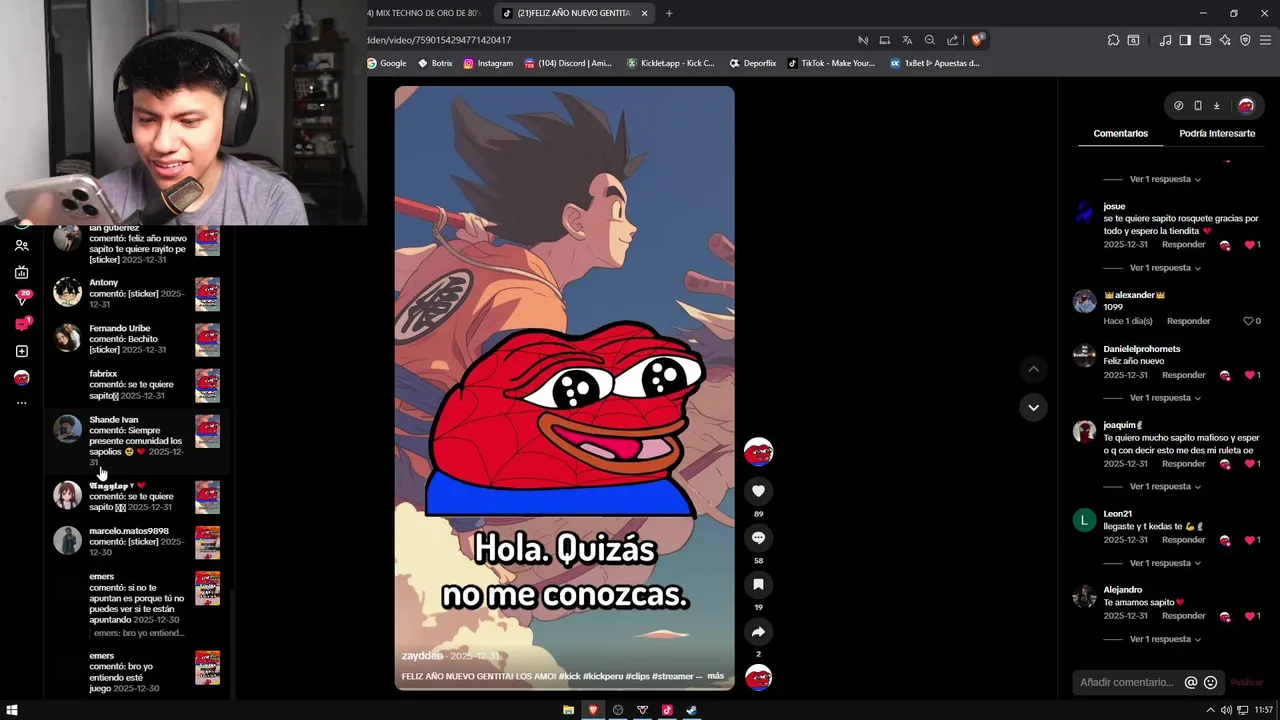Expand 'Ver 1 respuesta' under Danielelprohornets' comment
The image size is (1280, 720).
[1165, 398]
